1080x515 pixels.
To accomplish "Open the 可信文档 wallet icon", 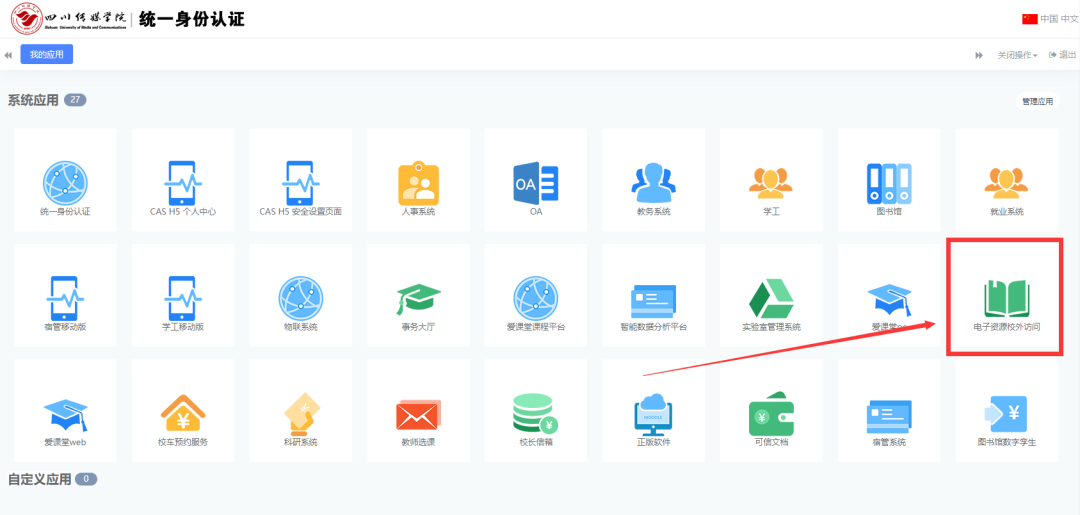I will [771, 413].
